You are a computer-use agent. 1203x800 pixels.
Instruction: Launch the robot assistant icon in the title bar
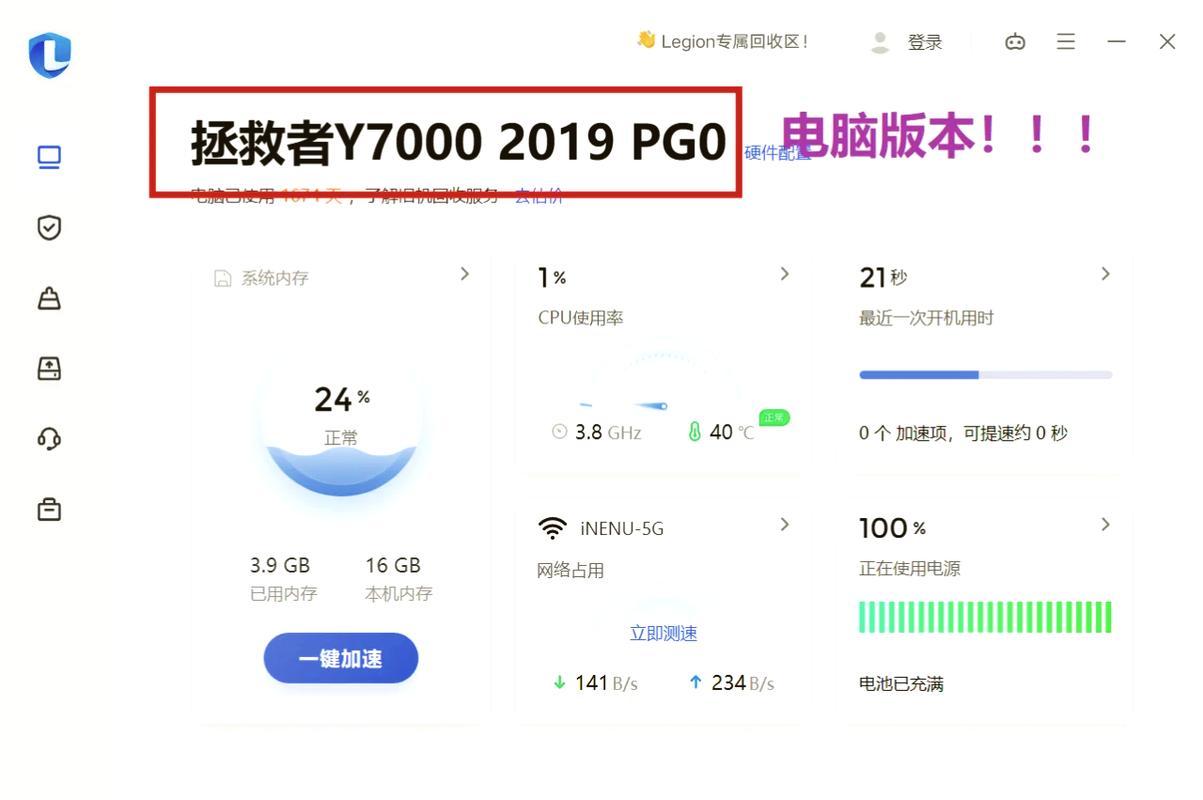1015,42
